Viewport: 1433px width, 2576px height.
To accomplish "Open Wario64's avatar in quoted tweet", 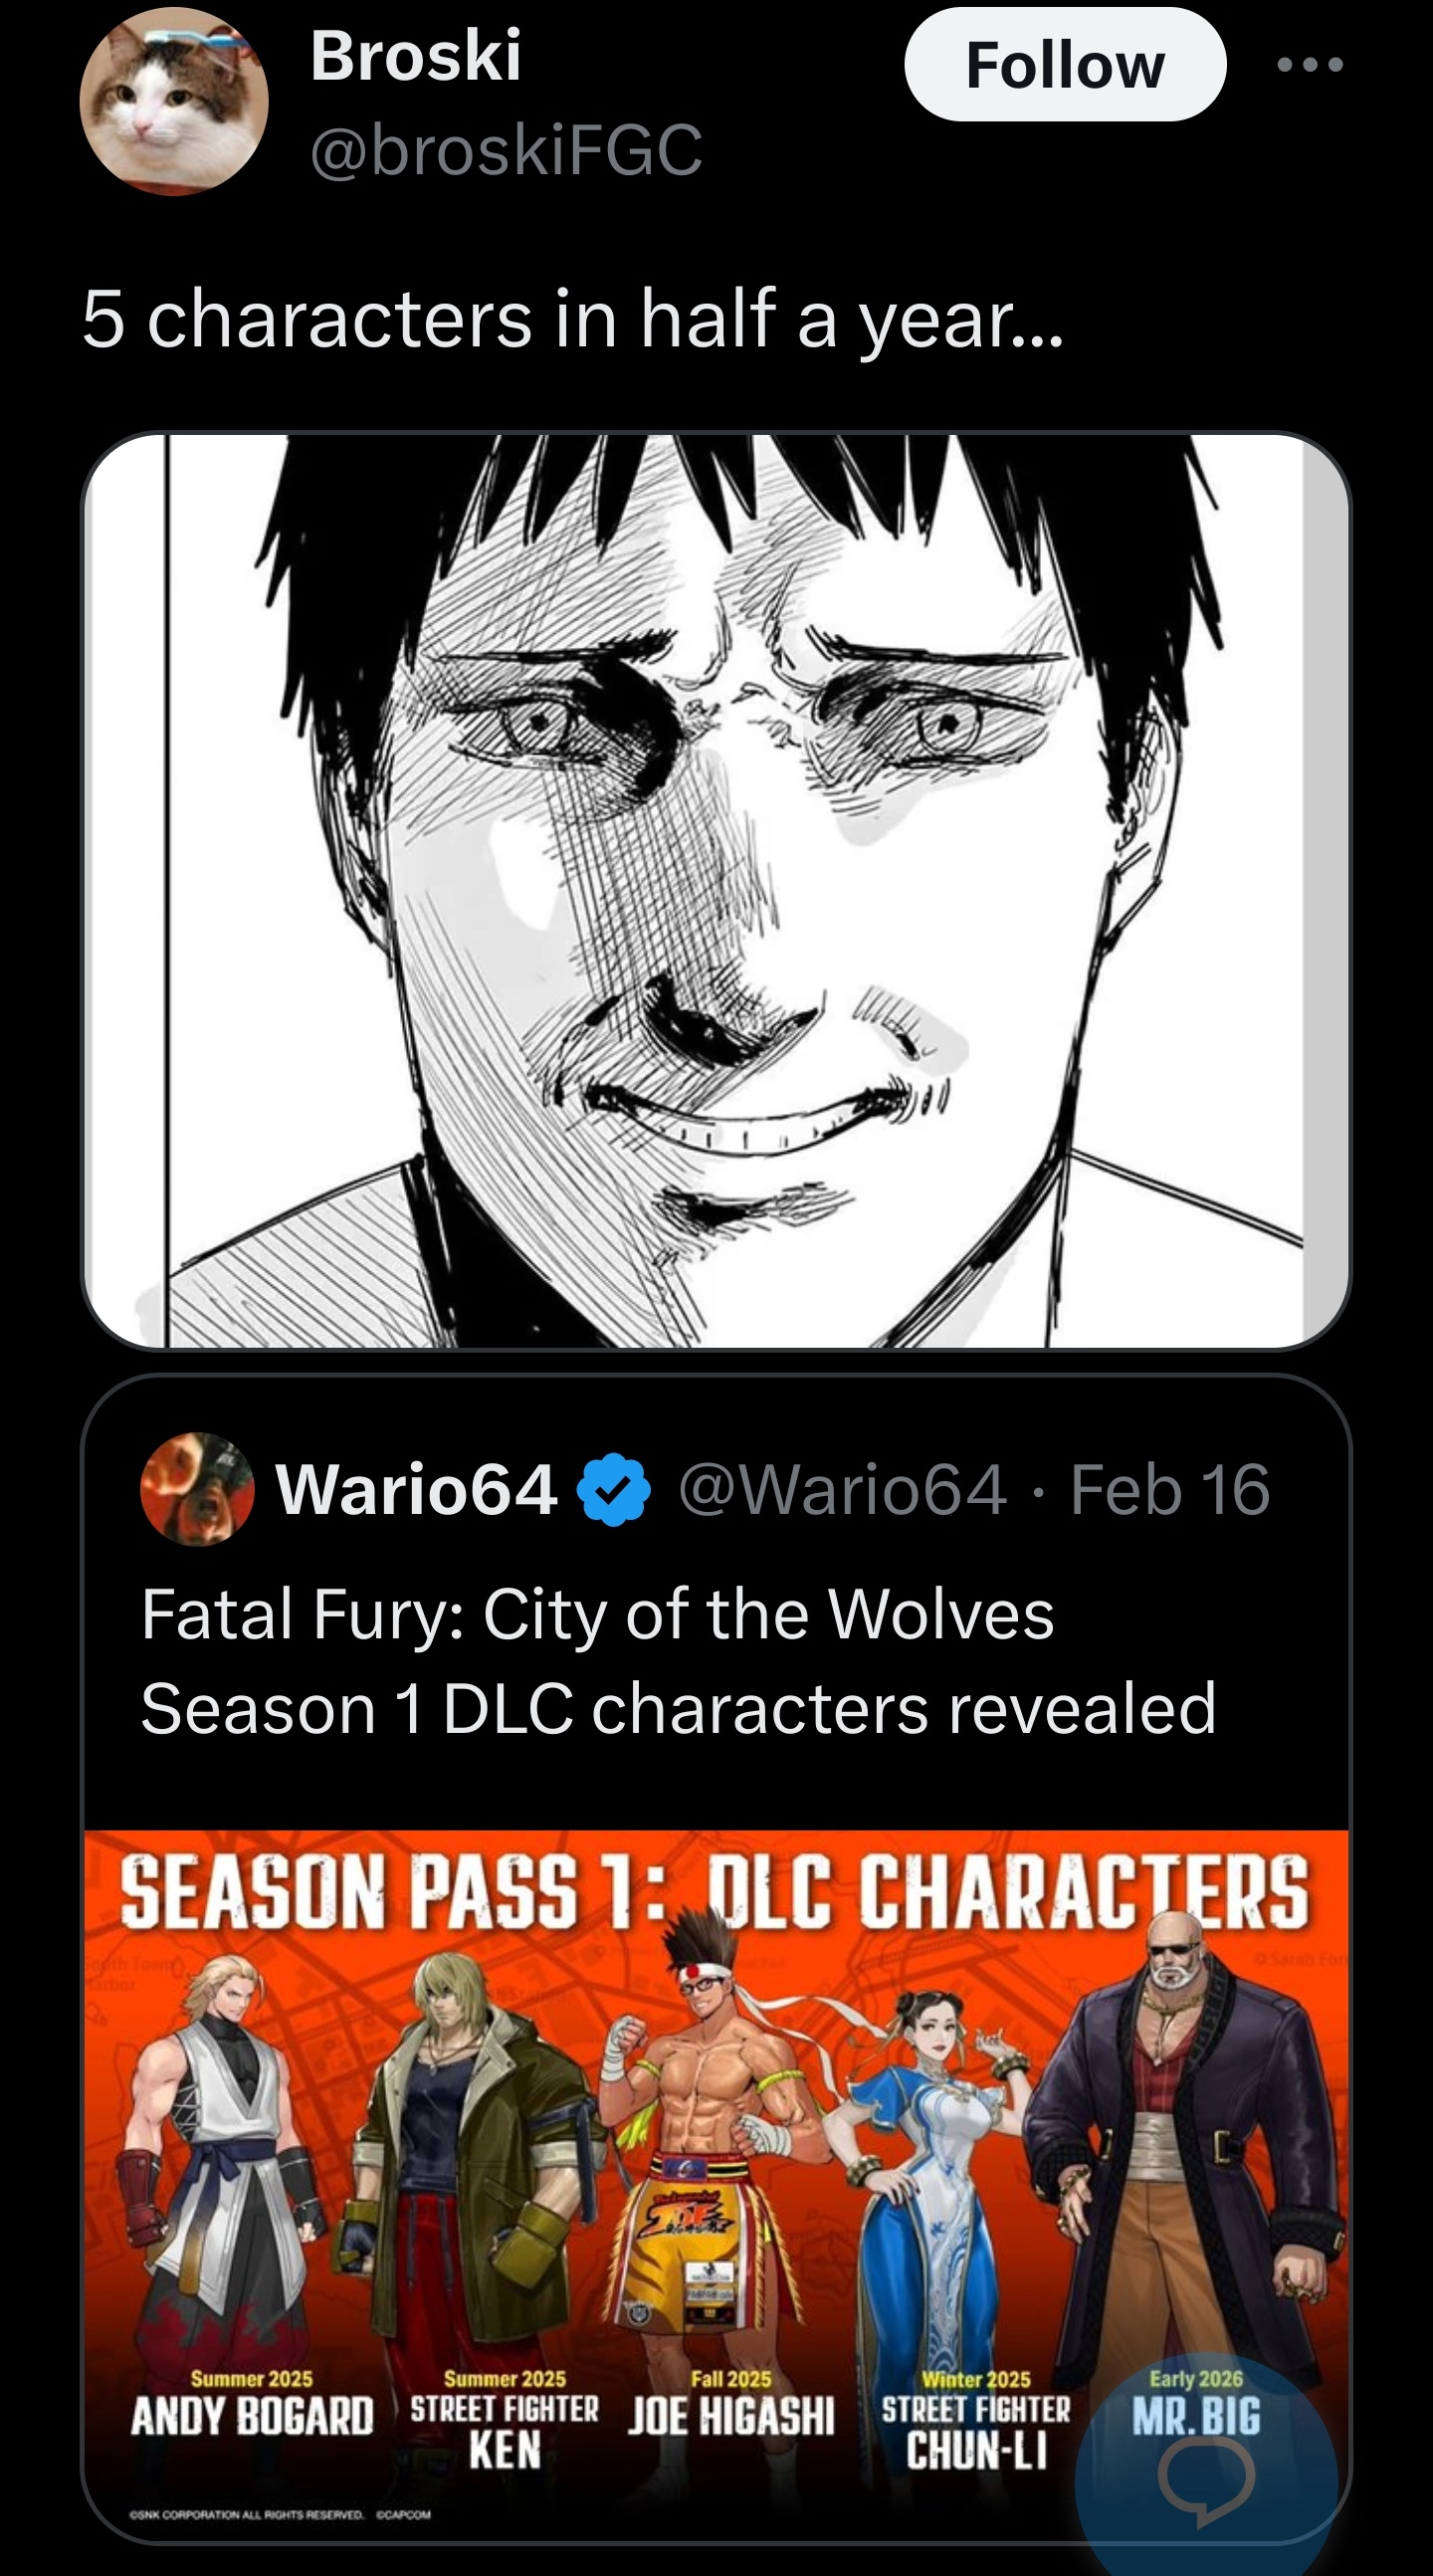I will (197, 1489).
